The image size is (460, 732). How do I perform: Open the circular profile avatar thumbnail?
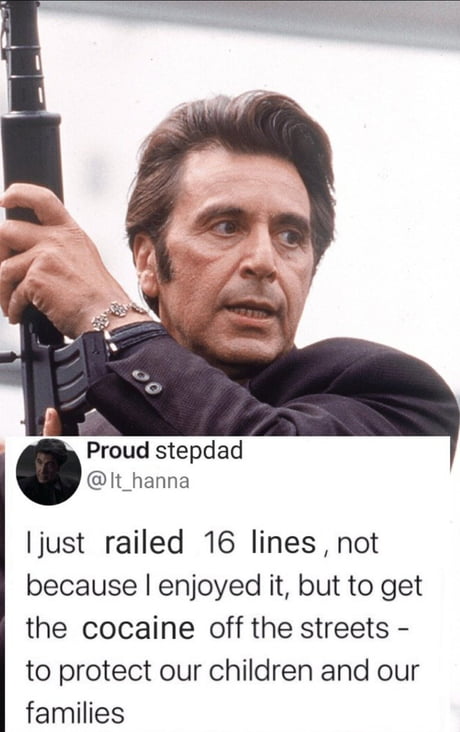click(49, 472)
